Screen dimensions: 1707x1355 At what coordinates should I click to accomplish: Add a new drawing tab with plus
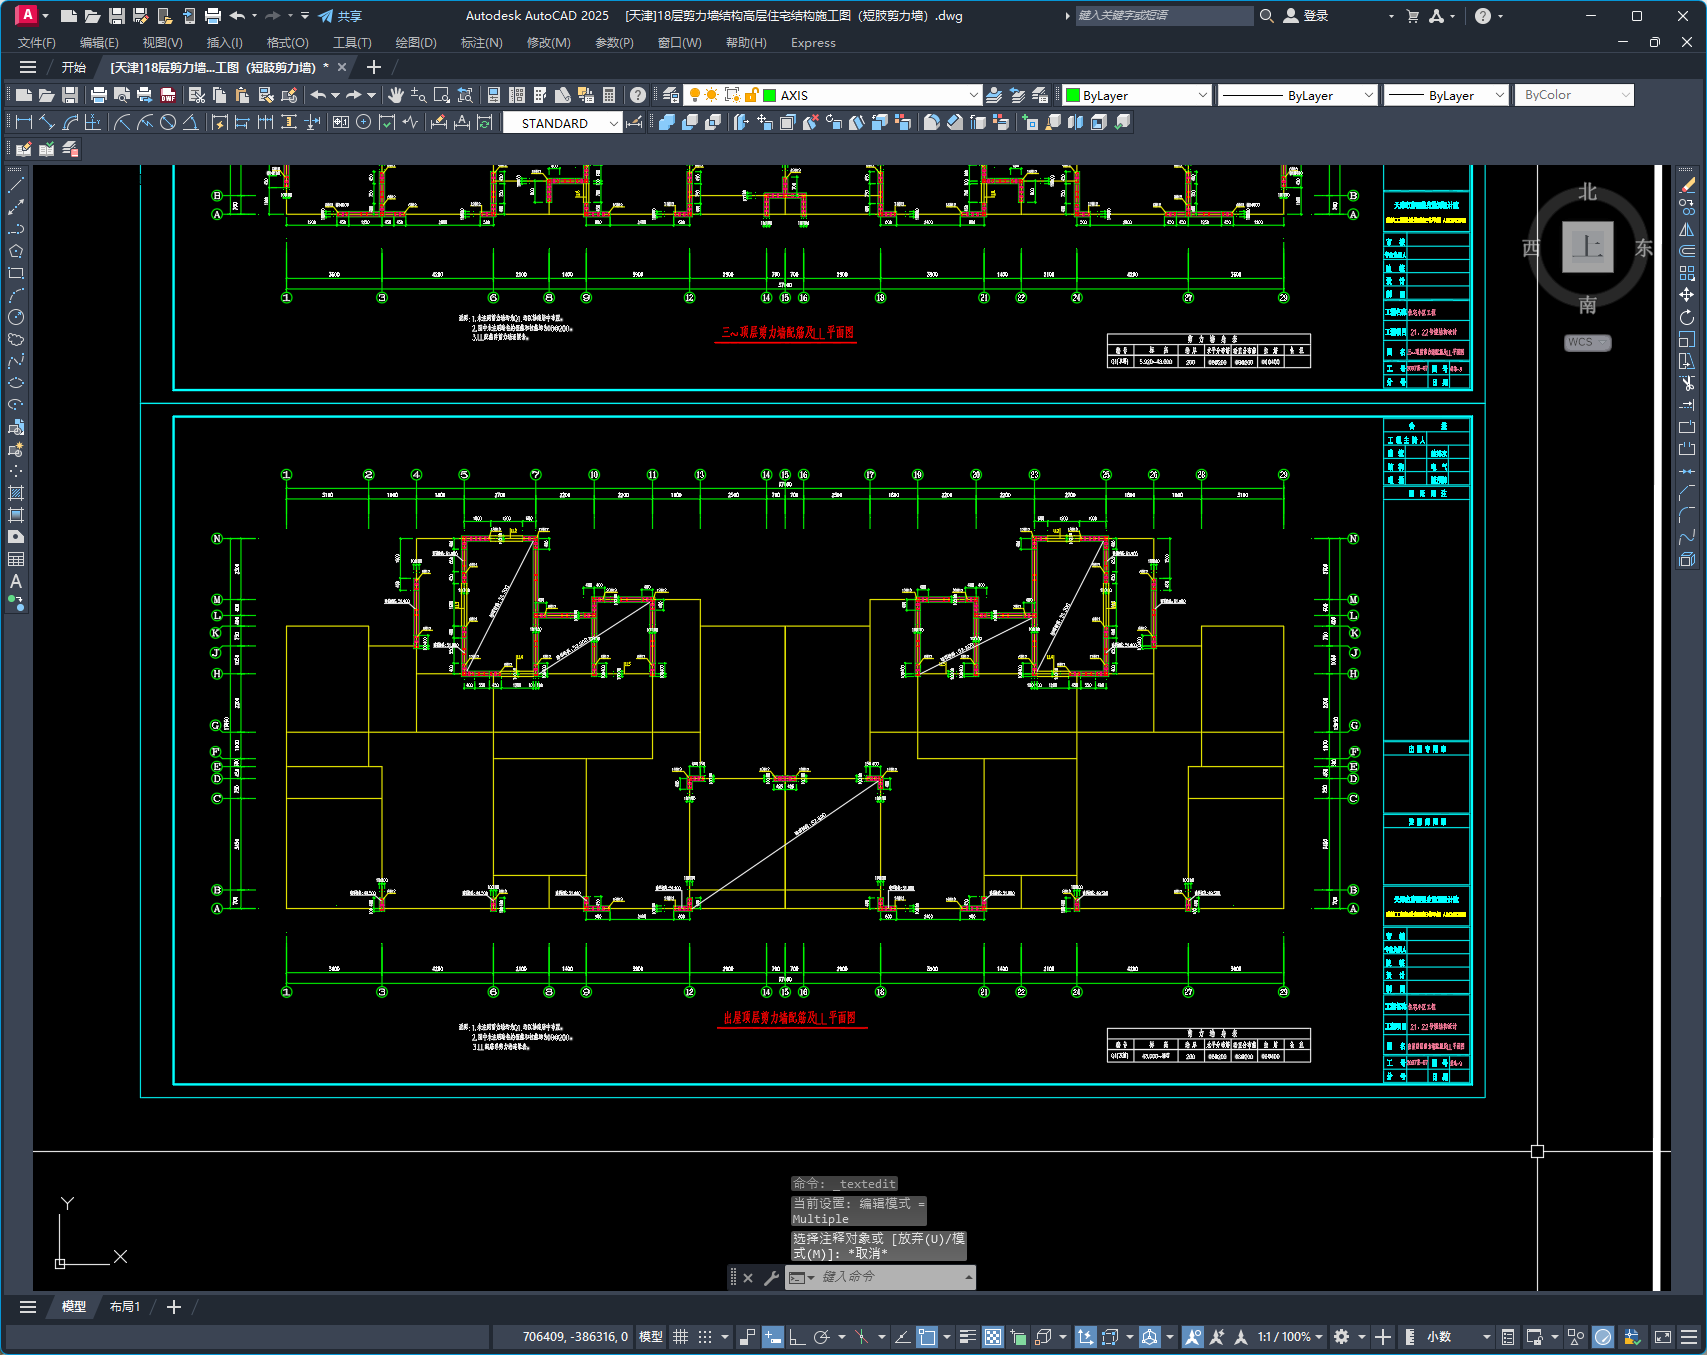point(374,67)
